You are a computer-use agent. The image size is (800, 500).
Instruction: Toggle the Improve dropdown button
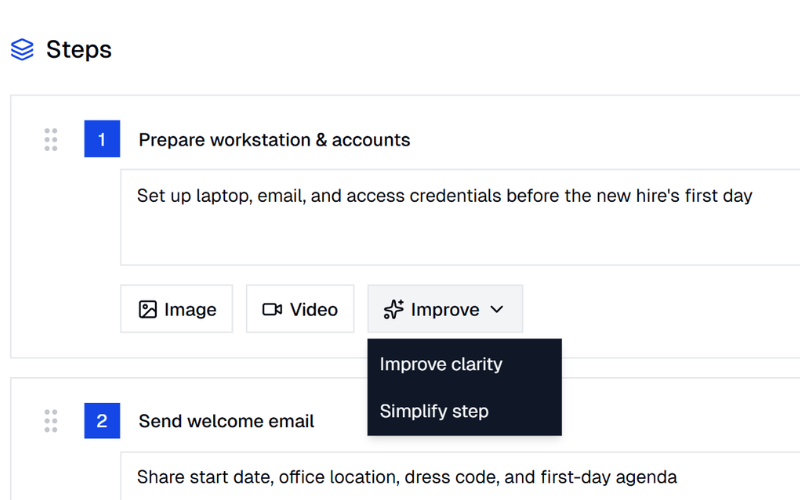445,309
